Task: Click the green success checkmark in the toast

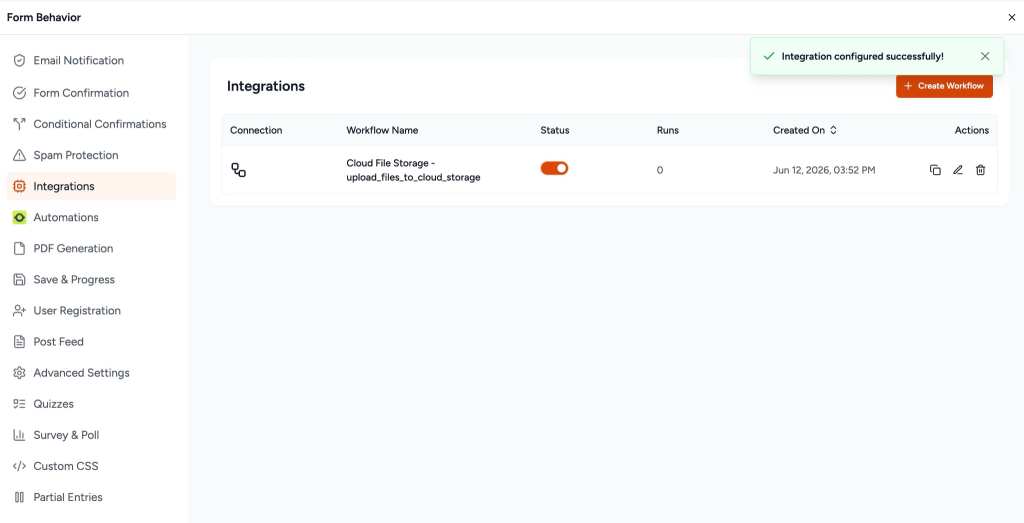Action: click(769, 56)
